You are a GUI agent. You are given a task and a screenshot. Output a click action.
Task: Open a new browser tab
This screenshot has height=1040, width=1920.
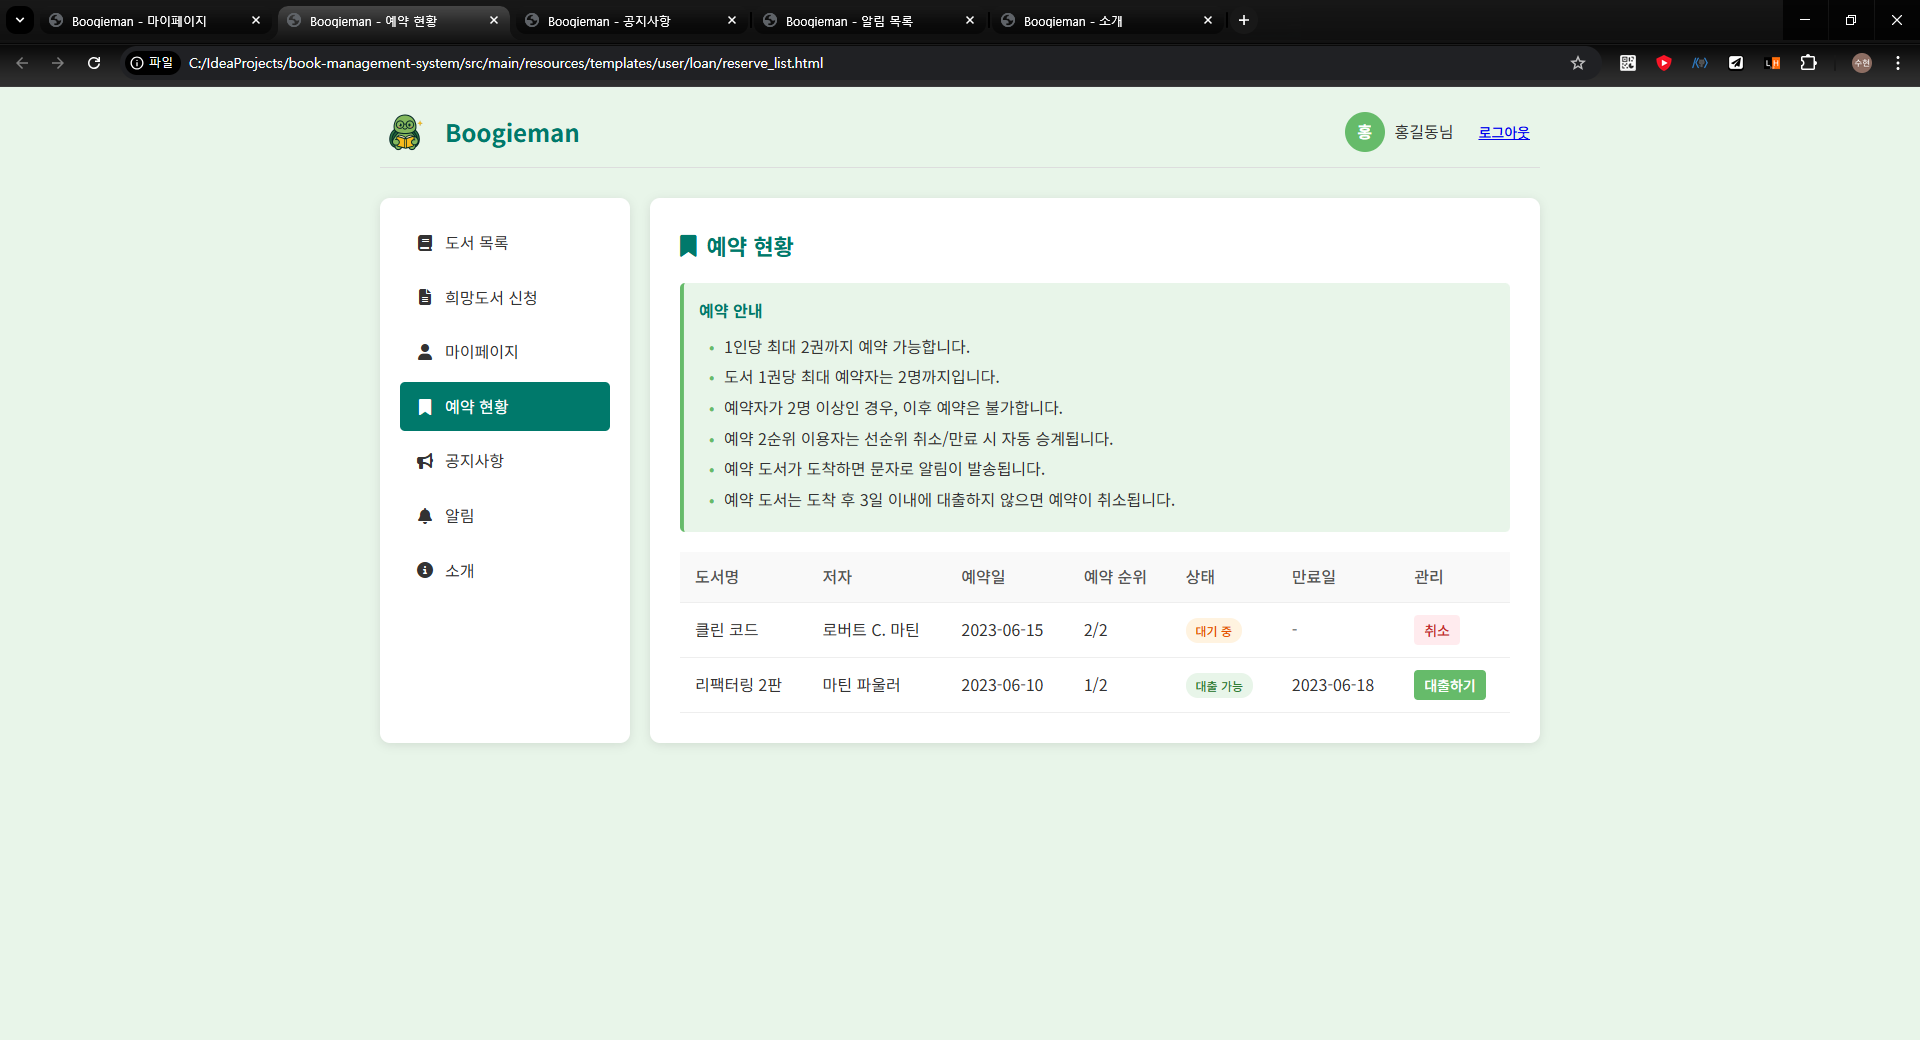pyautogui.click(x=1243, y=21)
